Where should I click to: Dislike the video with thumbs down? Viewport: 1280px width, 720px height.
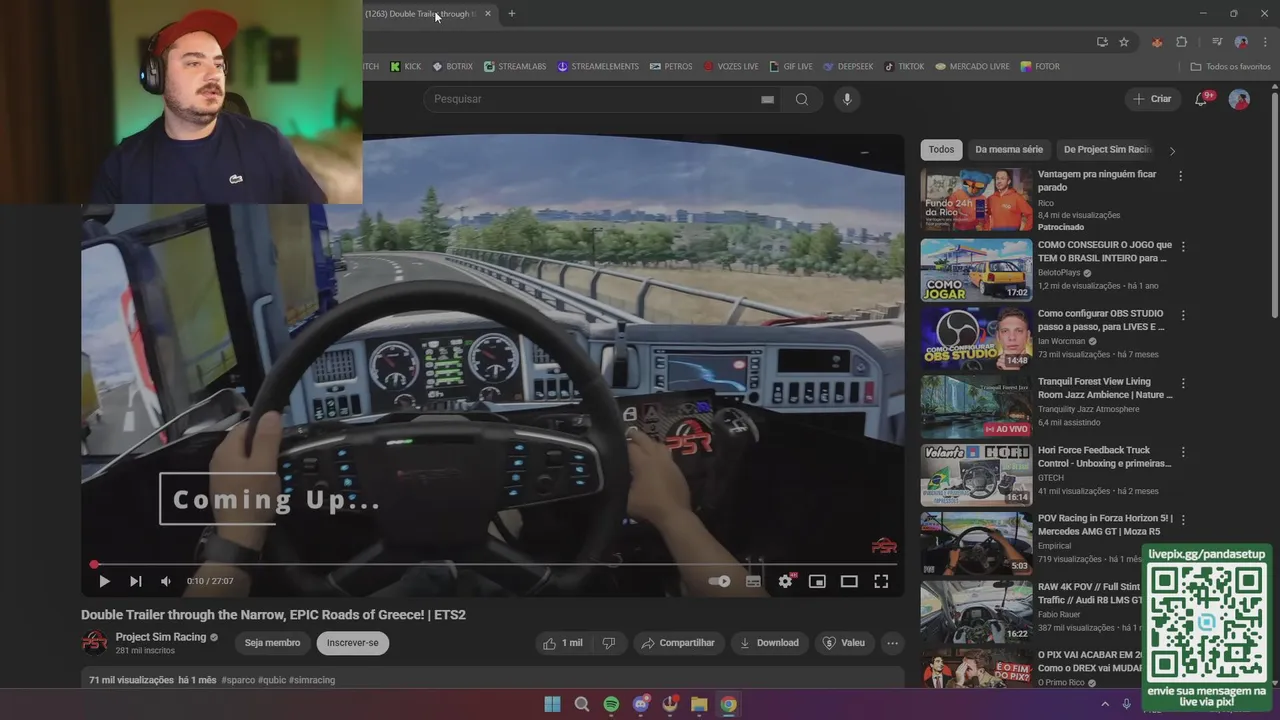tap(608, 643)
